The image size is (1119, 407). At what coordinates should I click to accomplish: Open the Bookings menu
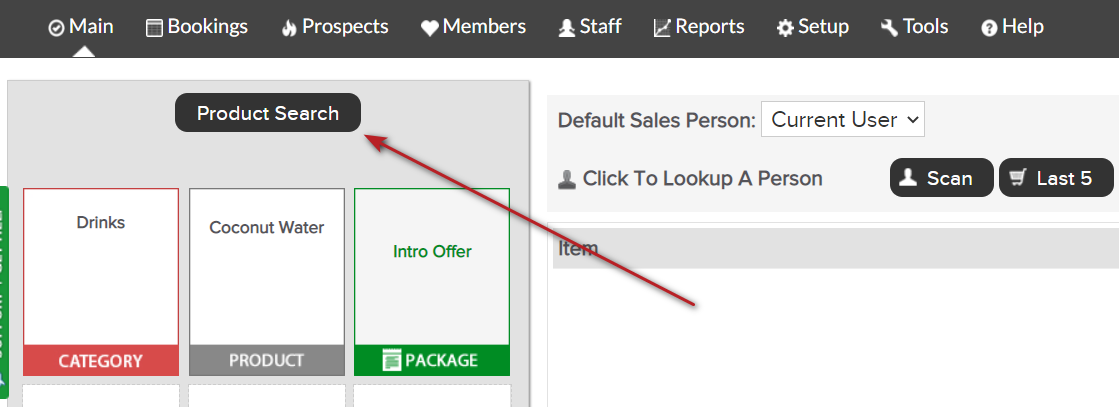pos(197,27)
